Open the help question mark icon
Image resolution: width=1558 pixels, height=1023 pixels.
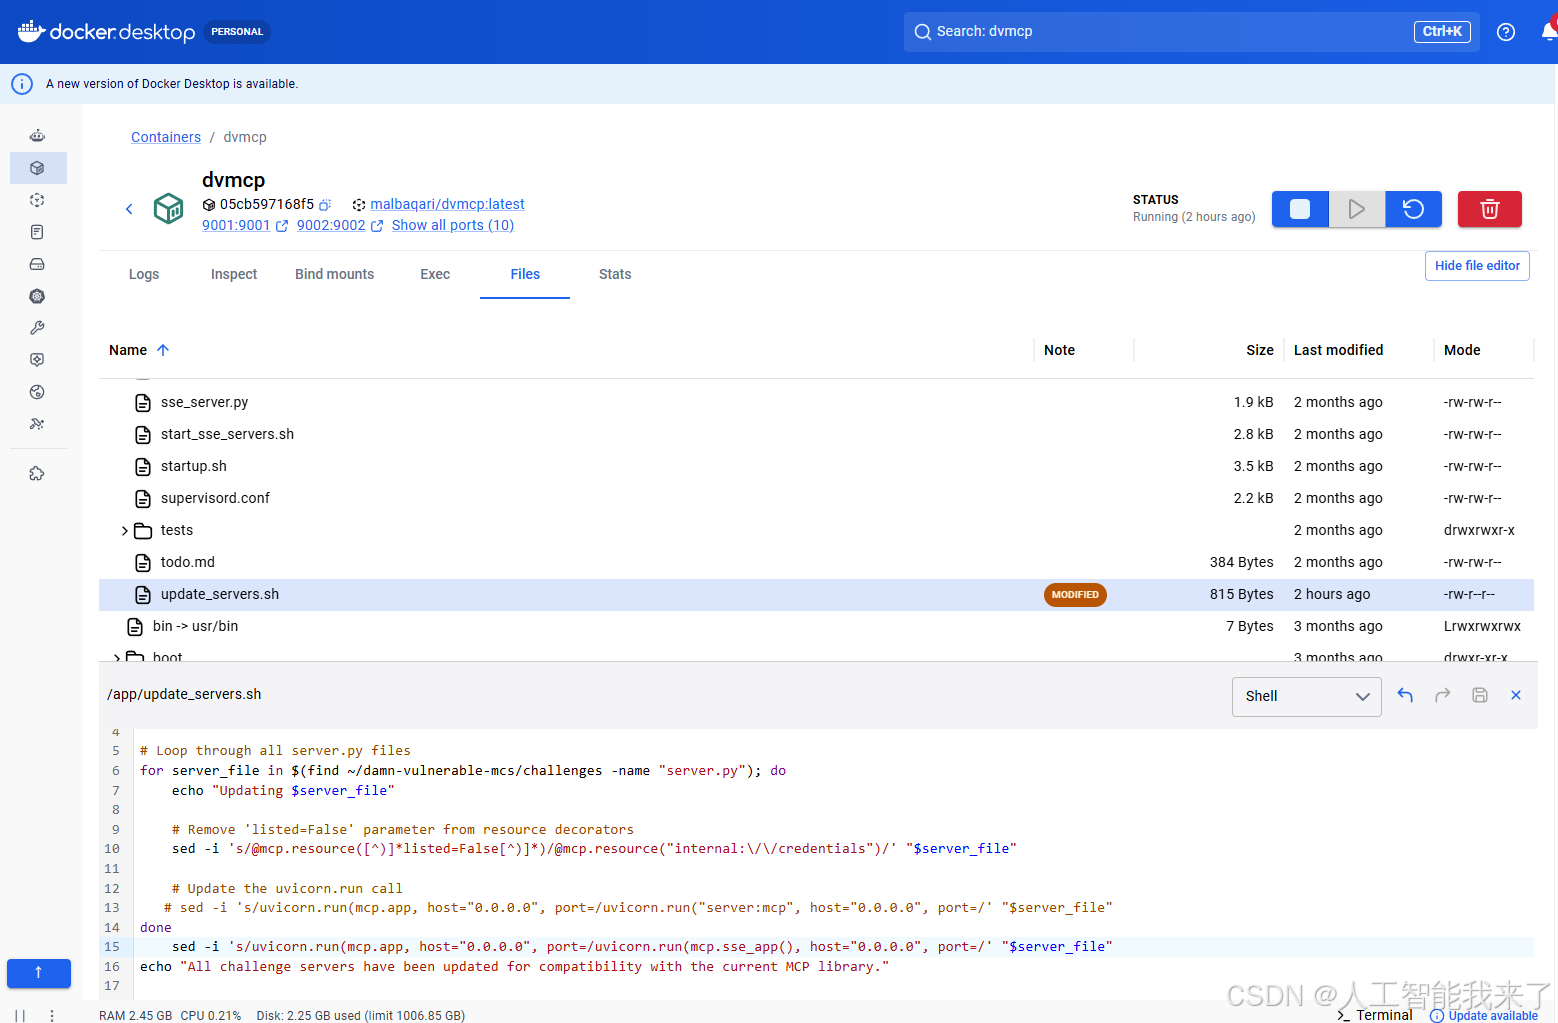(1506, 32)
